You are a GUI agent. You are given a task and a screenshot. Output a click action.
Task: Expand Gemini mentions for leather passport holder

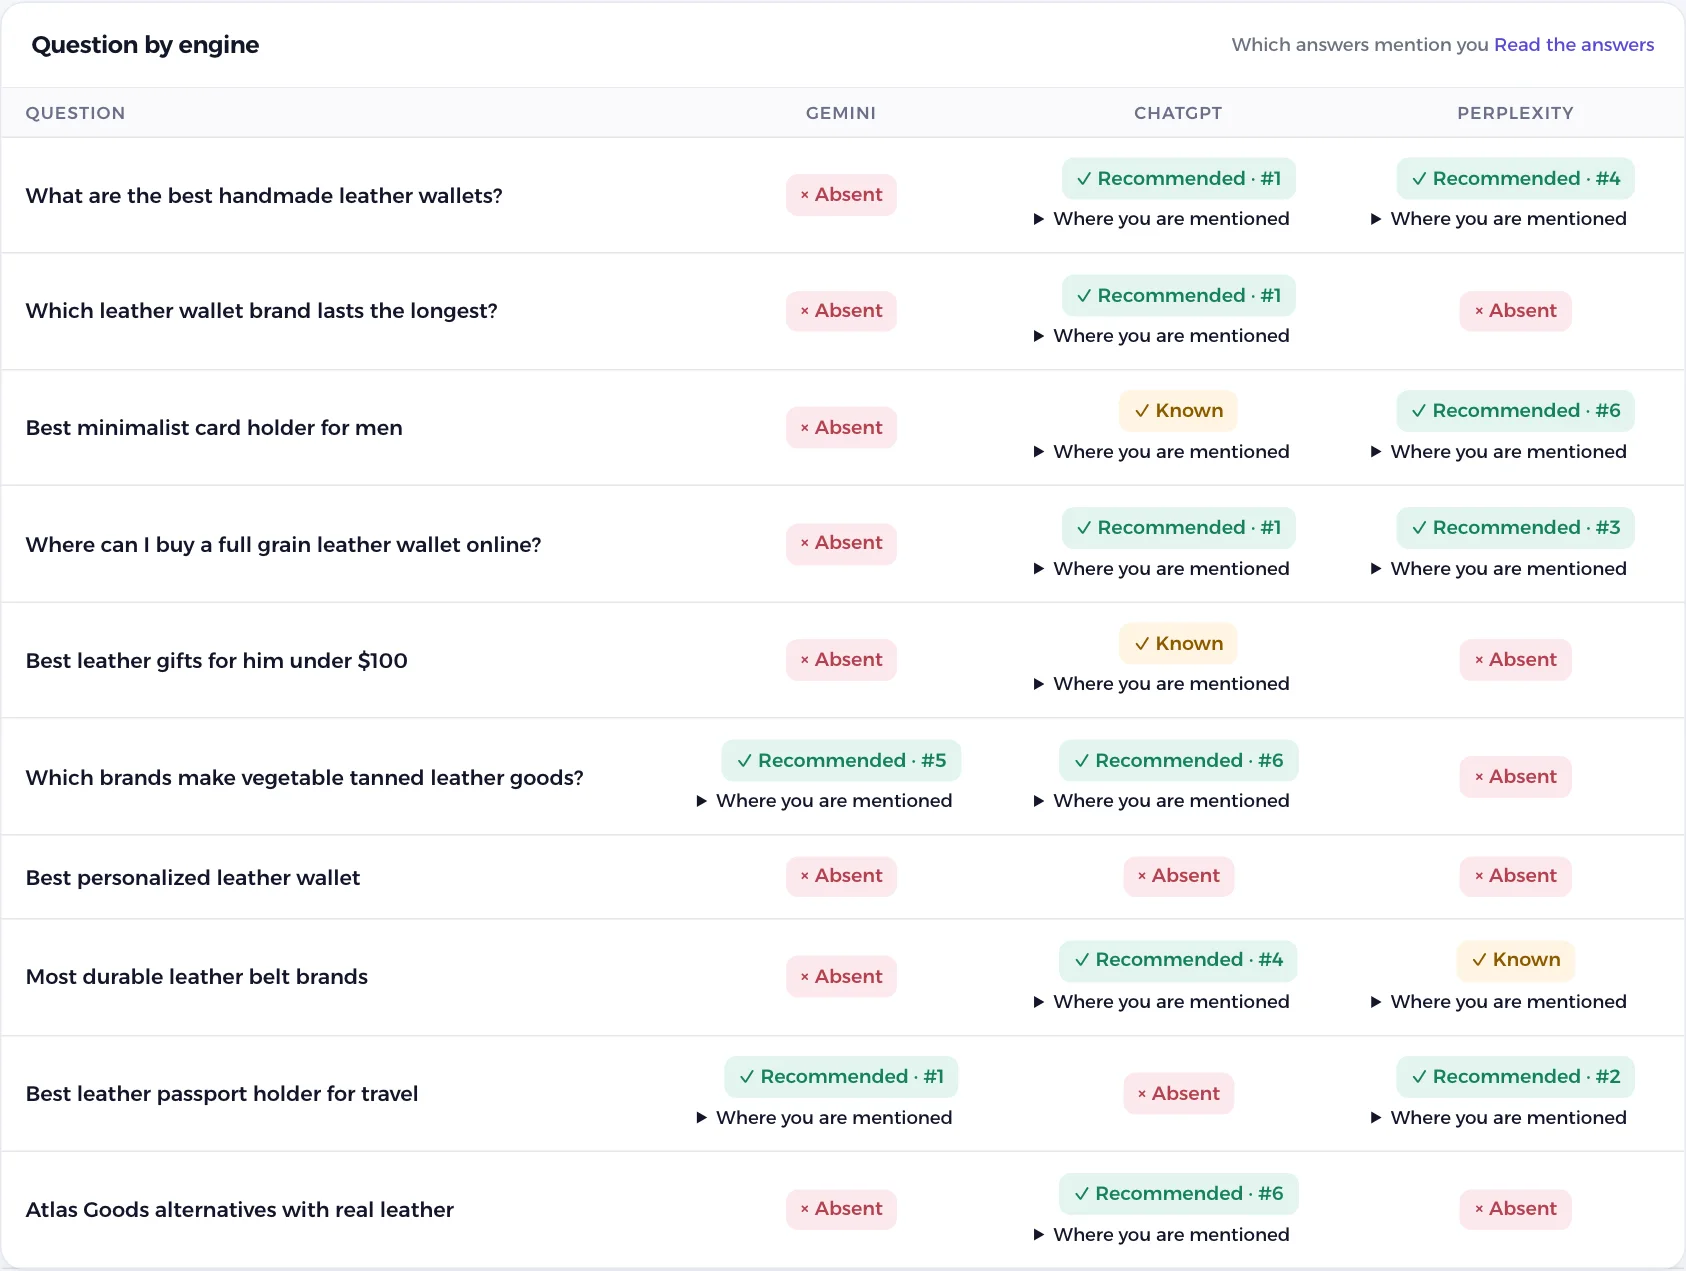[824, 1117]
